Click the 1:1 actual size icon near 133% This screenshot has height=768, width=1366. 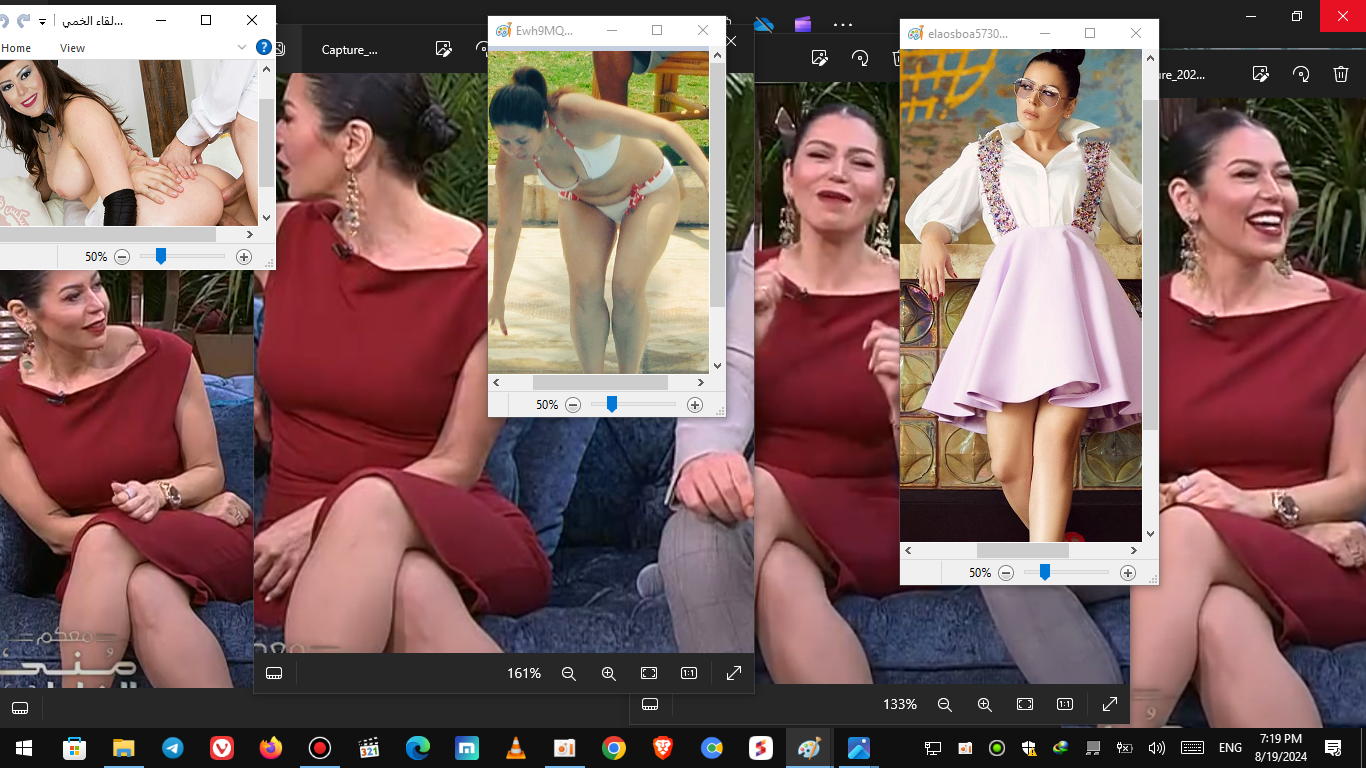point(1065,704)
